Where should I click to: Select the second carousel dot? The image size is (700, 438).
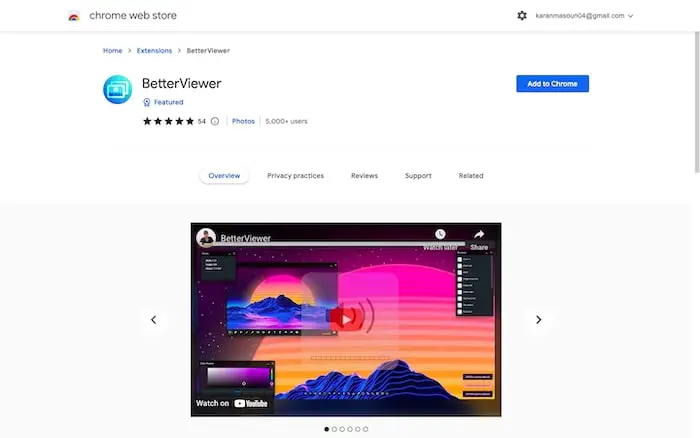(334, 429)
